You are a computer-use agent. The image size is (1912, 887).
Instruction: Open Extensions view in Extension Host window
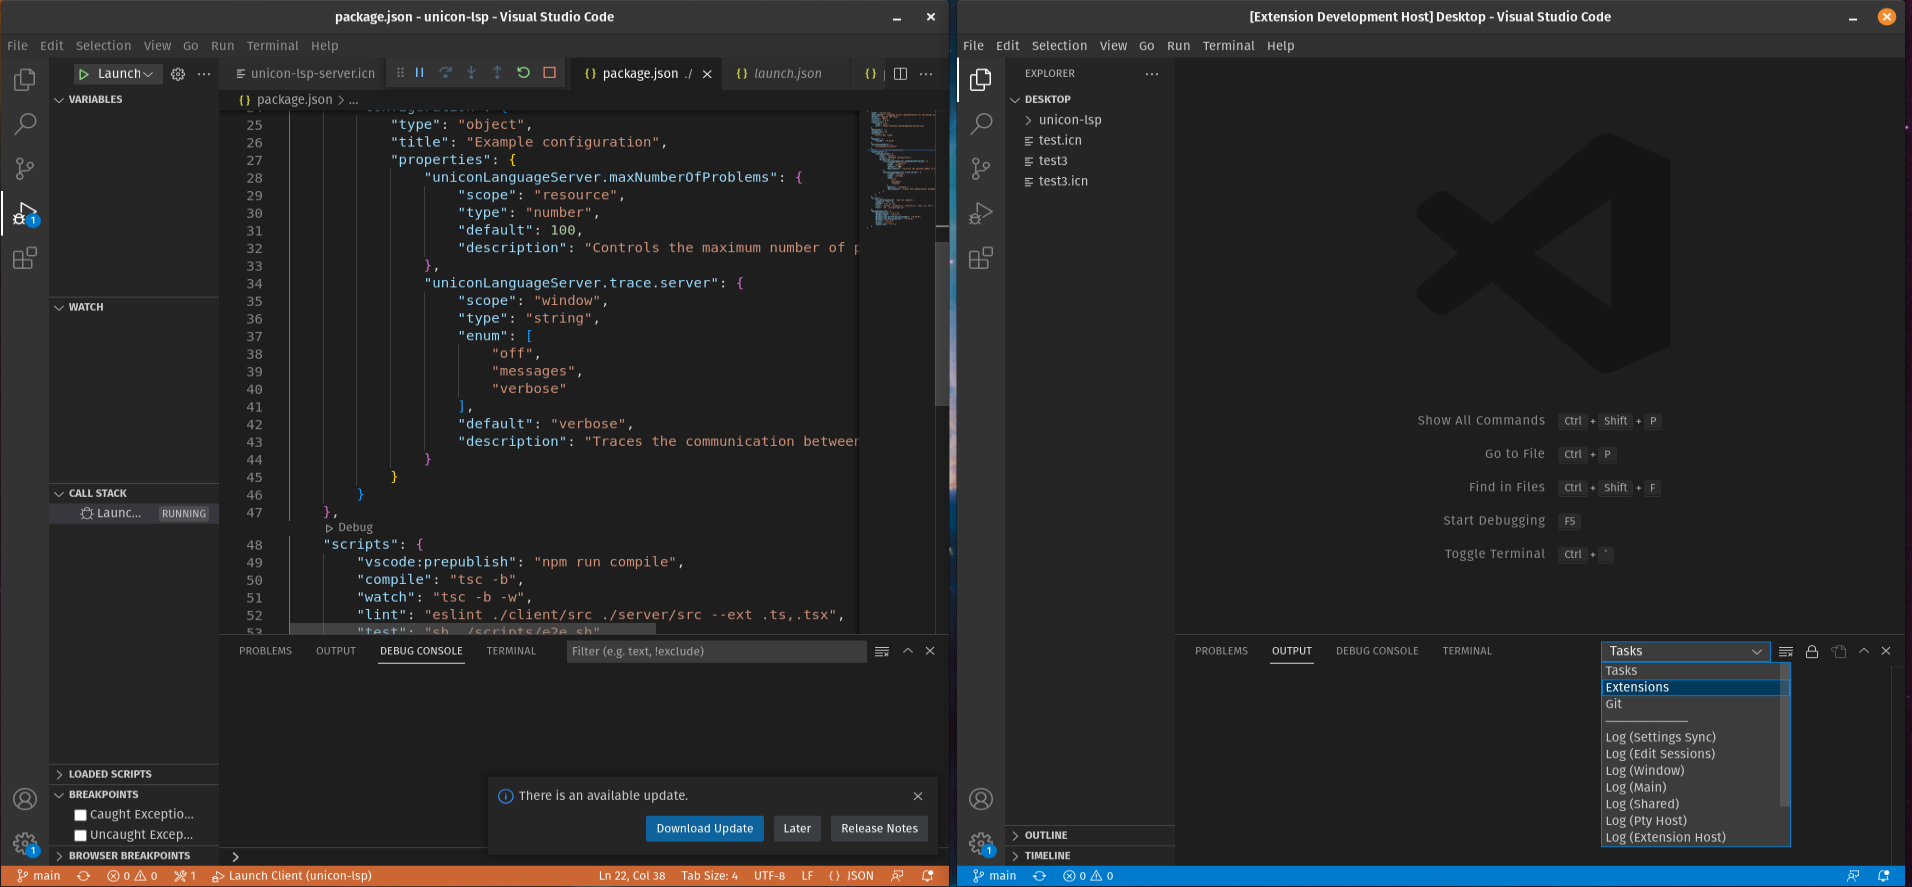click(x=981, y=258)
